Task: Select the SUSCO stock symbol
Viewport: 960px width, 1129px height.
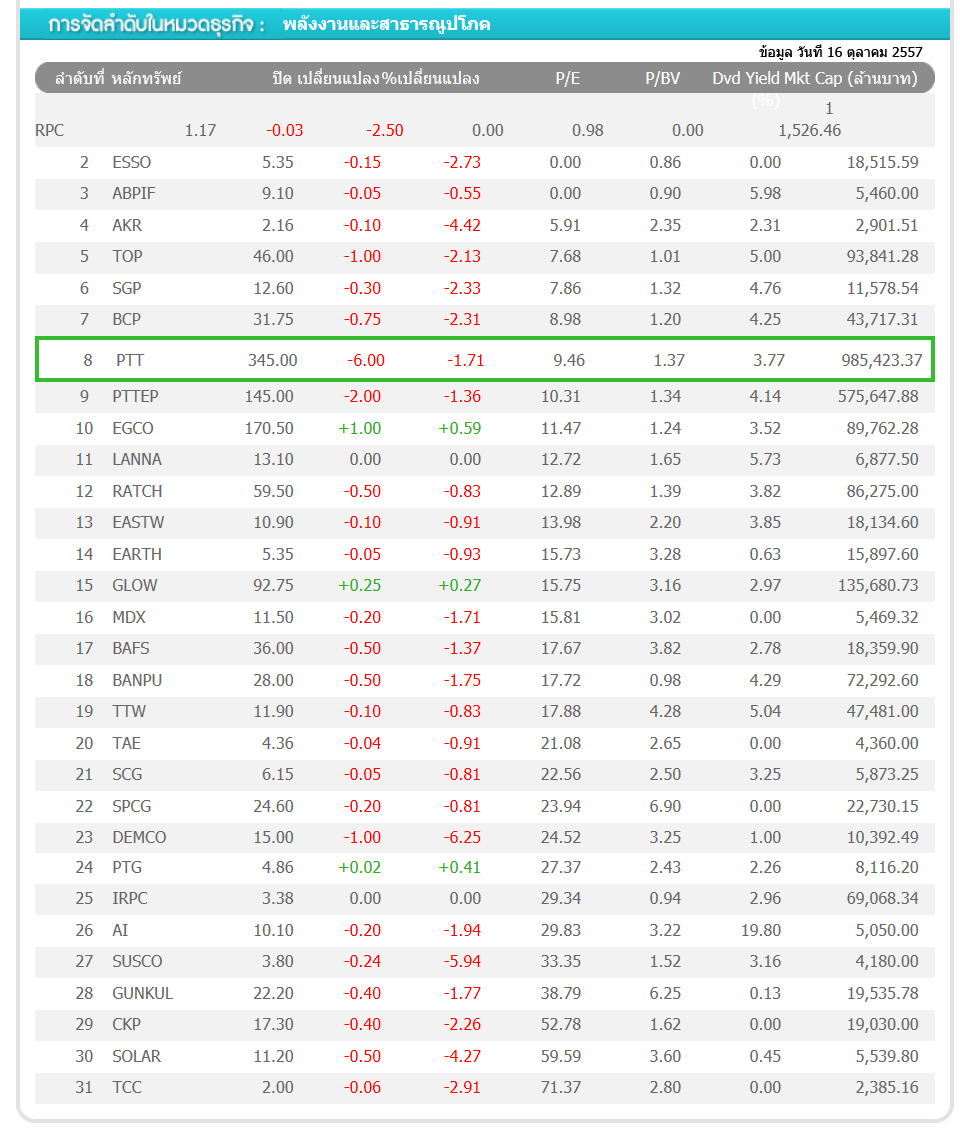Action: [x=137, y=961]
